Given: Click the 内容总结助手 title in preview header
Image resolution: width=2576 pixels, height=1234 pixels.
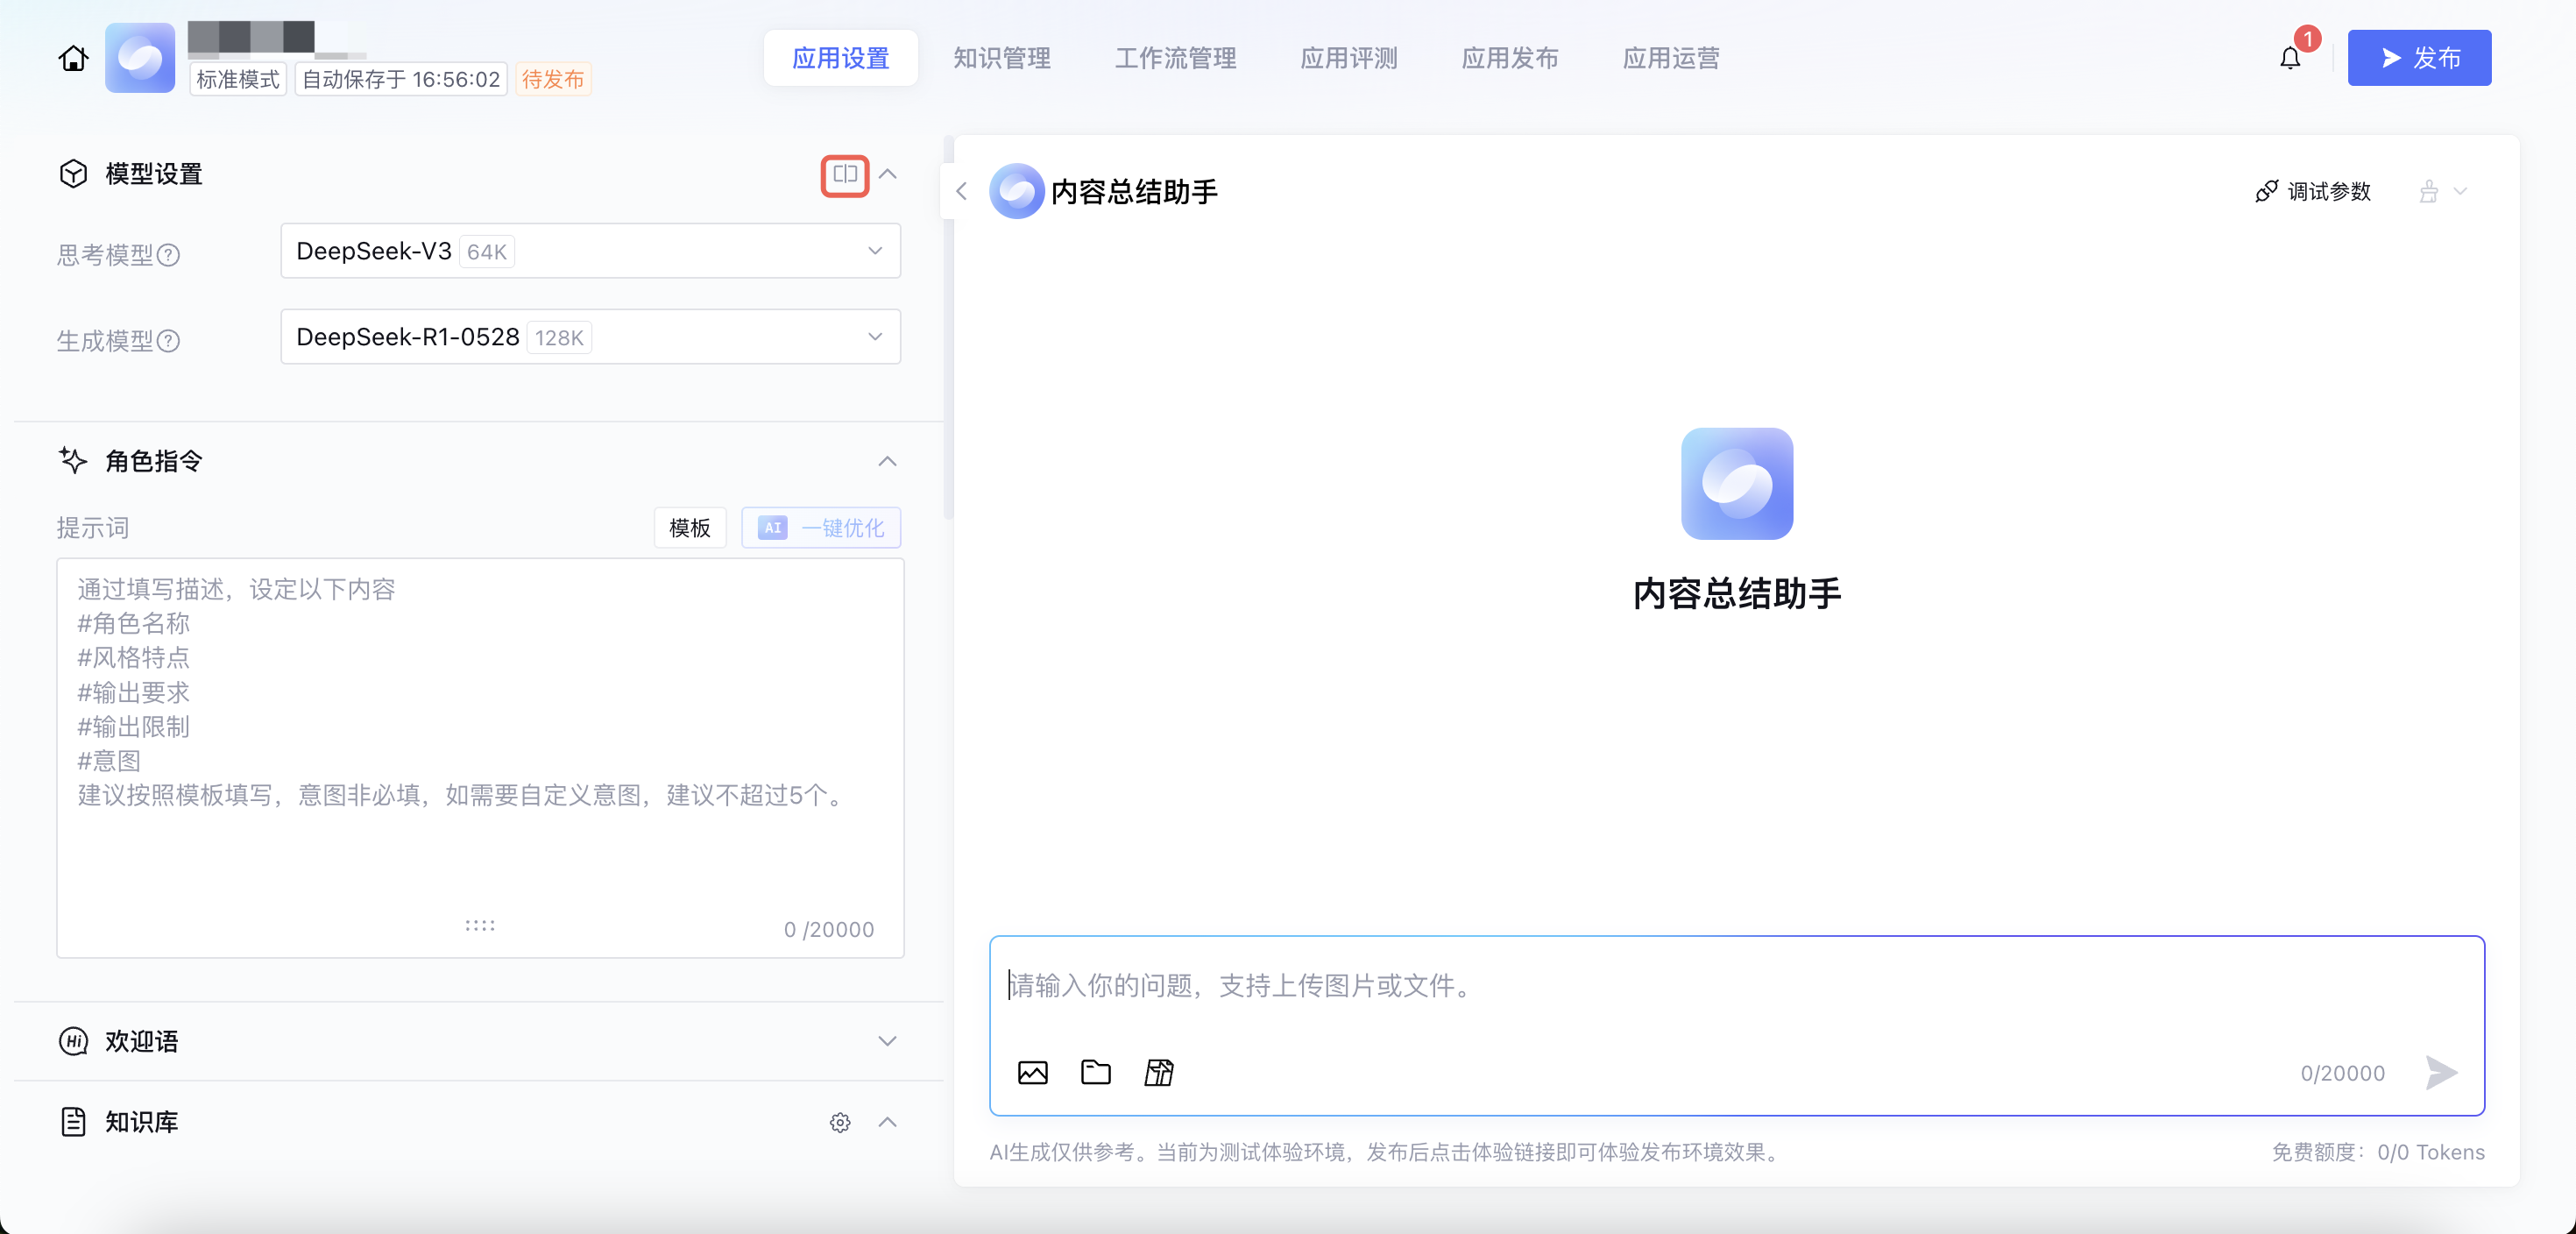Looking at the screenshot, I should point(1134,191).
